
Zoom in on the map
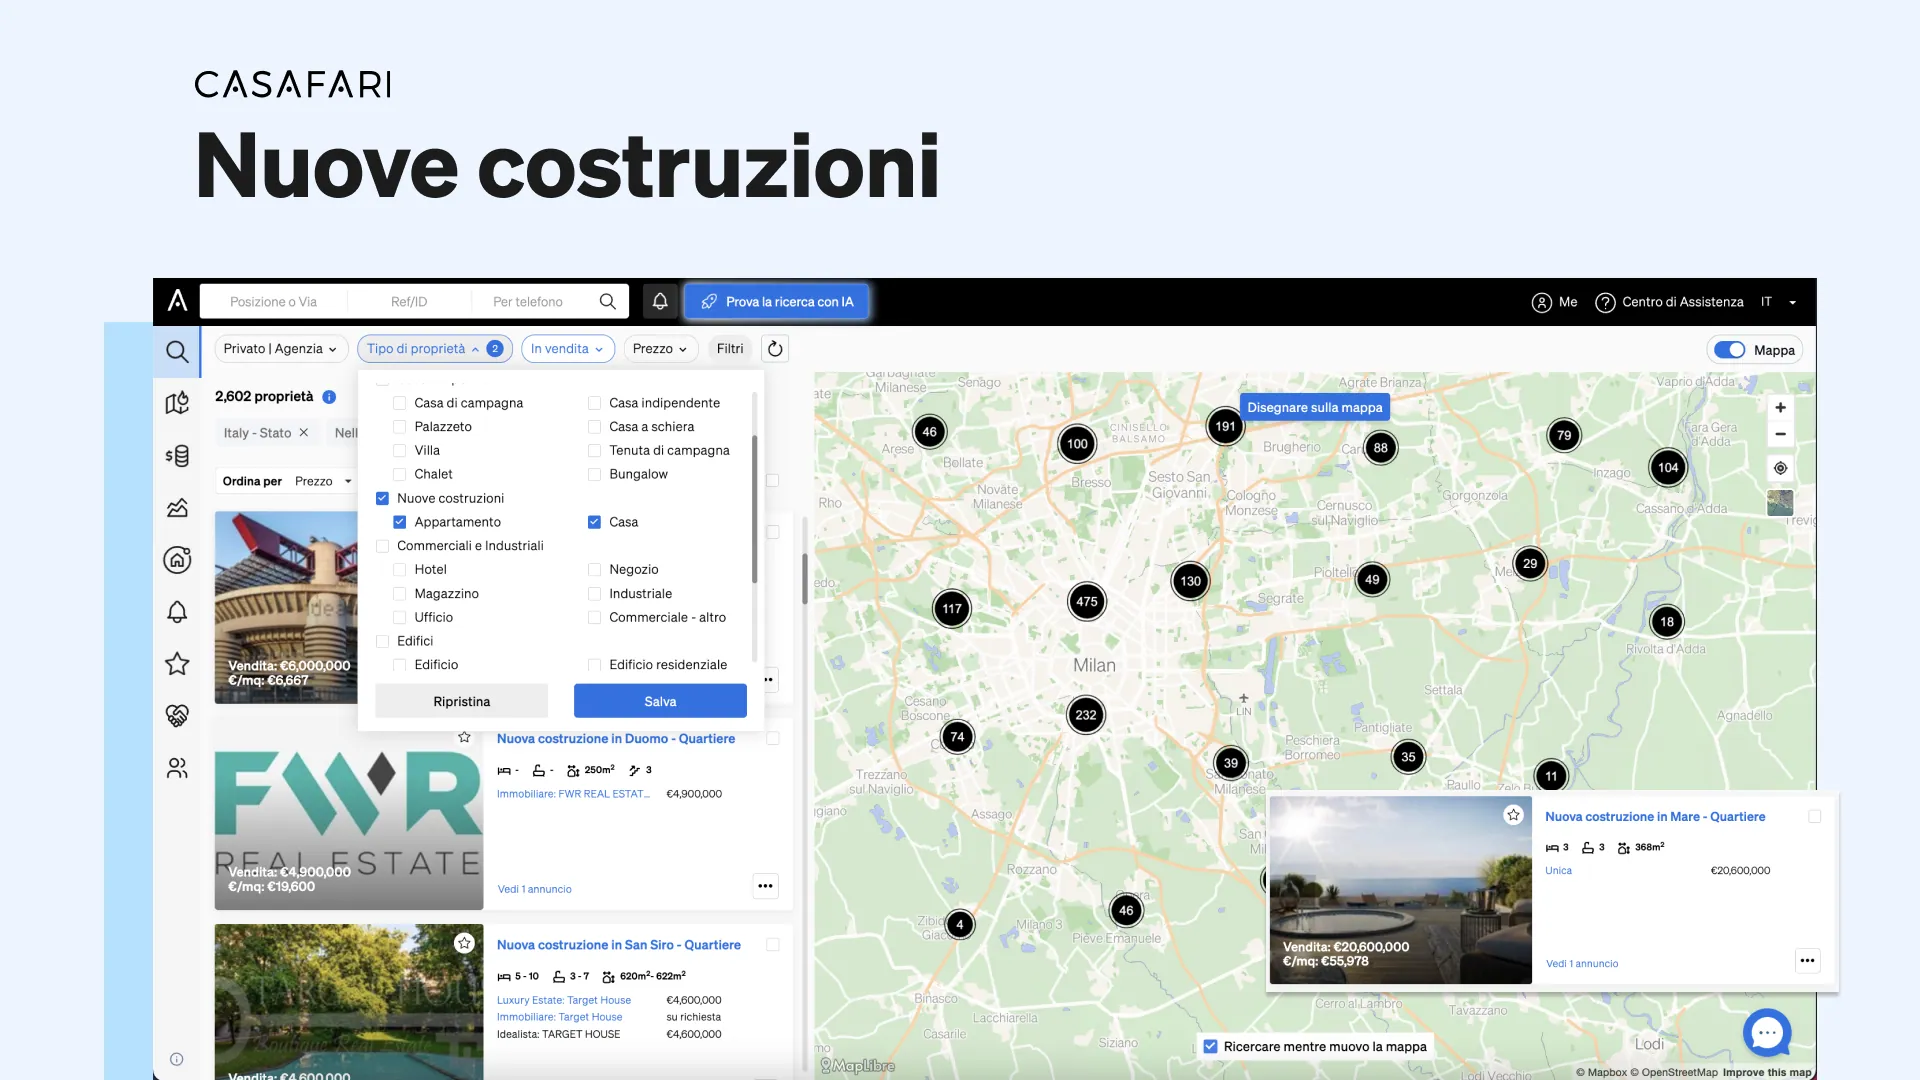tap(1780, 408)
